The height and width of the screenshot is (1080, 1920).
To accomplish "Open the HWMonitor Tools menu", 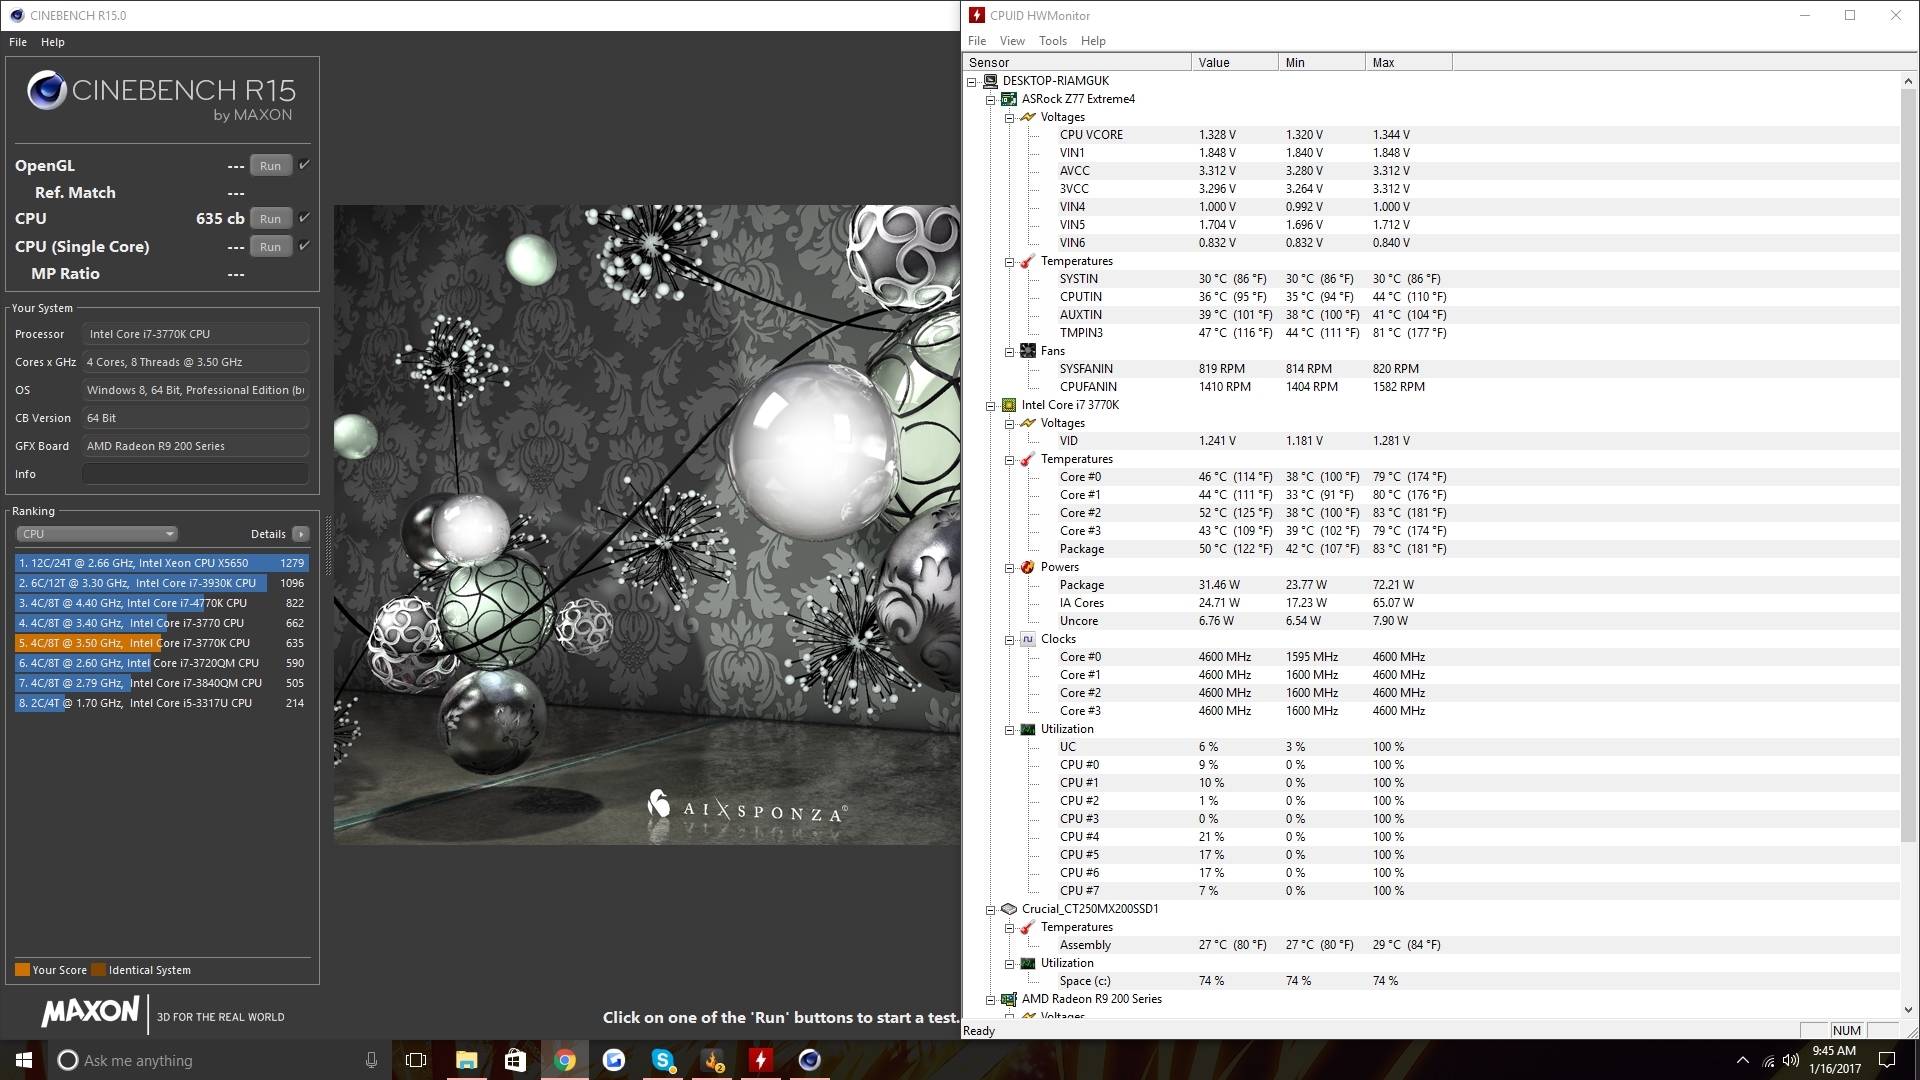I will tap(1053, 41).
